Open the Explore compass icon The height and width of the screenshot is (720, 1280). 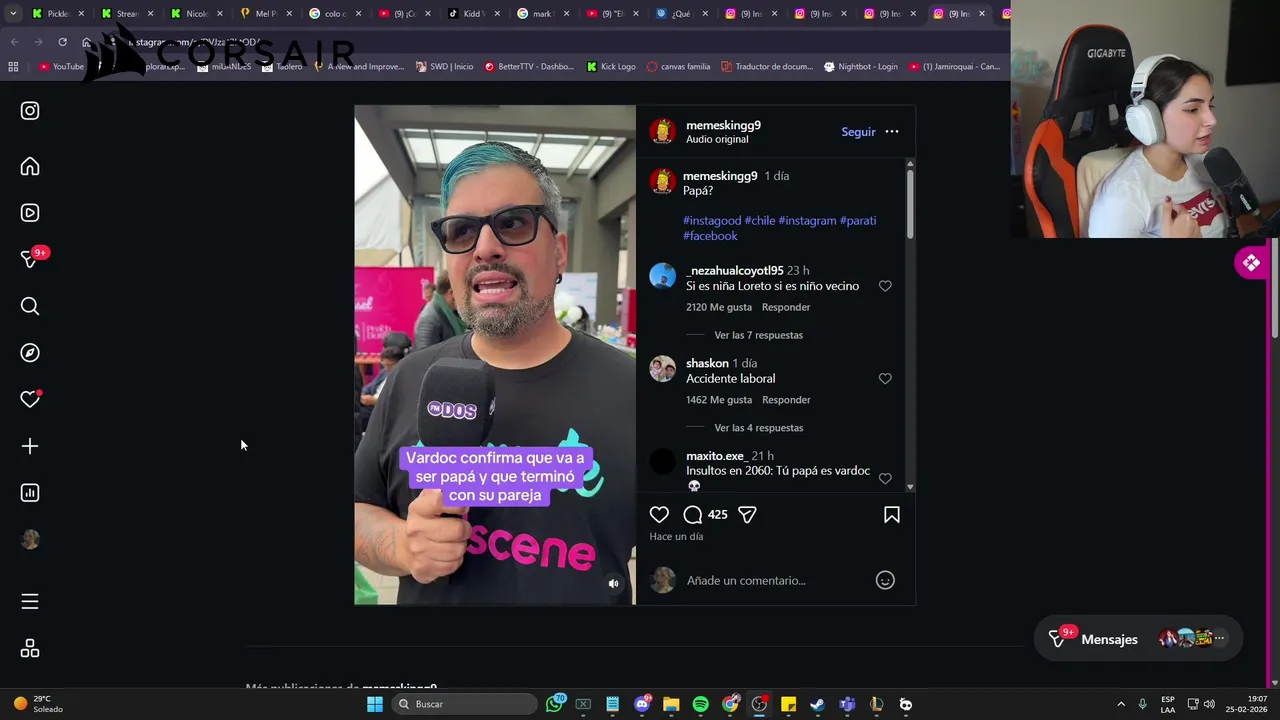point(30,353)
